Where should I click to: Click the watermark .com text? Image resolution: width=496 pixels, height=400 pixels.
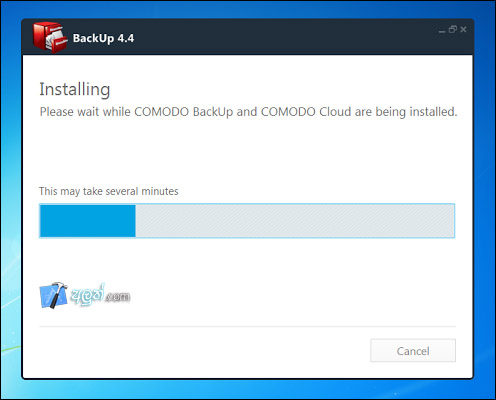pos(118,296)
